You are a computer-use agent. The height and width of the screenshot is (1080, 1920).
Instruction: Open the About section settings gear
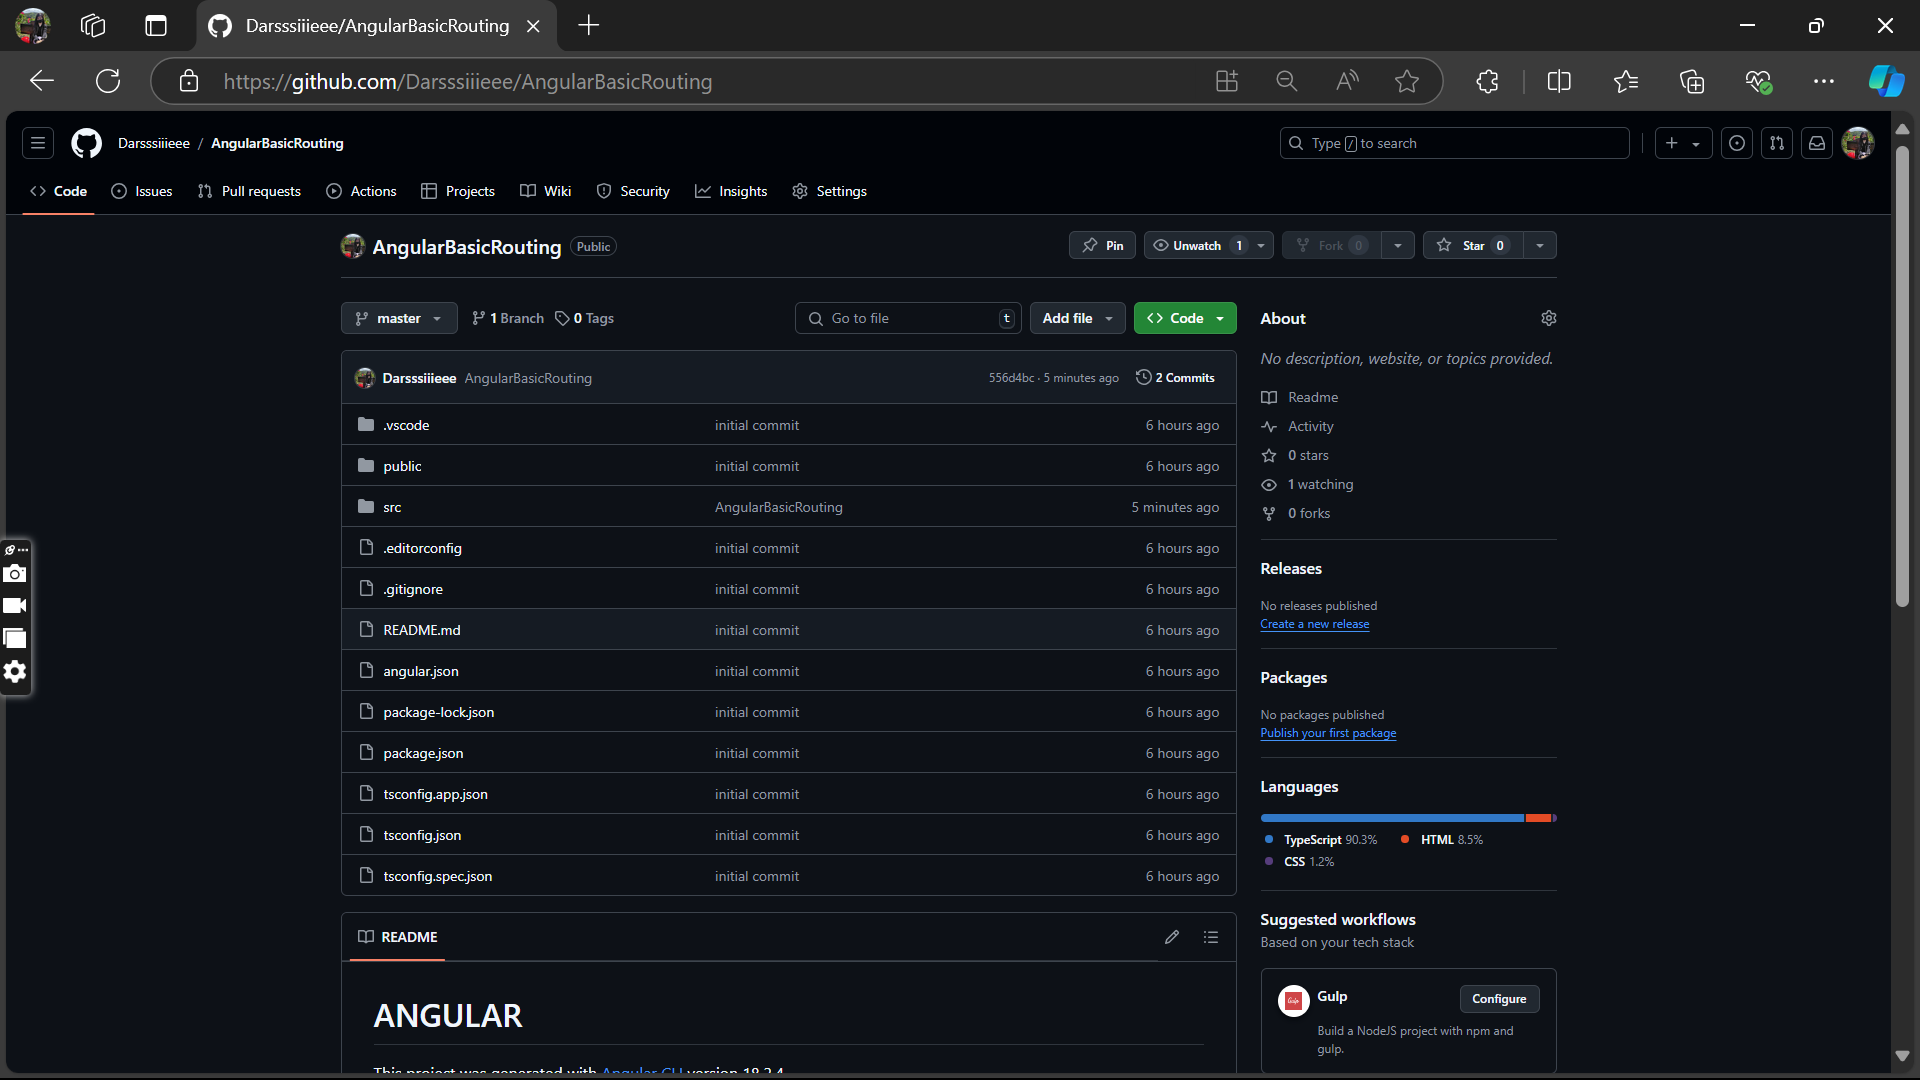1549,318
